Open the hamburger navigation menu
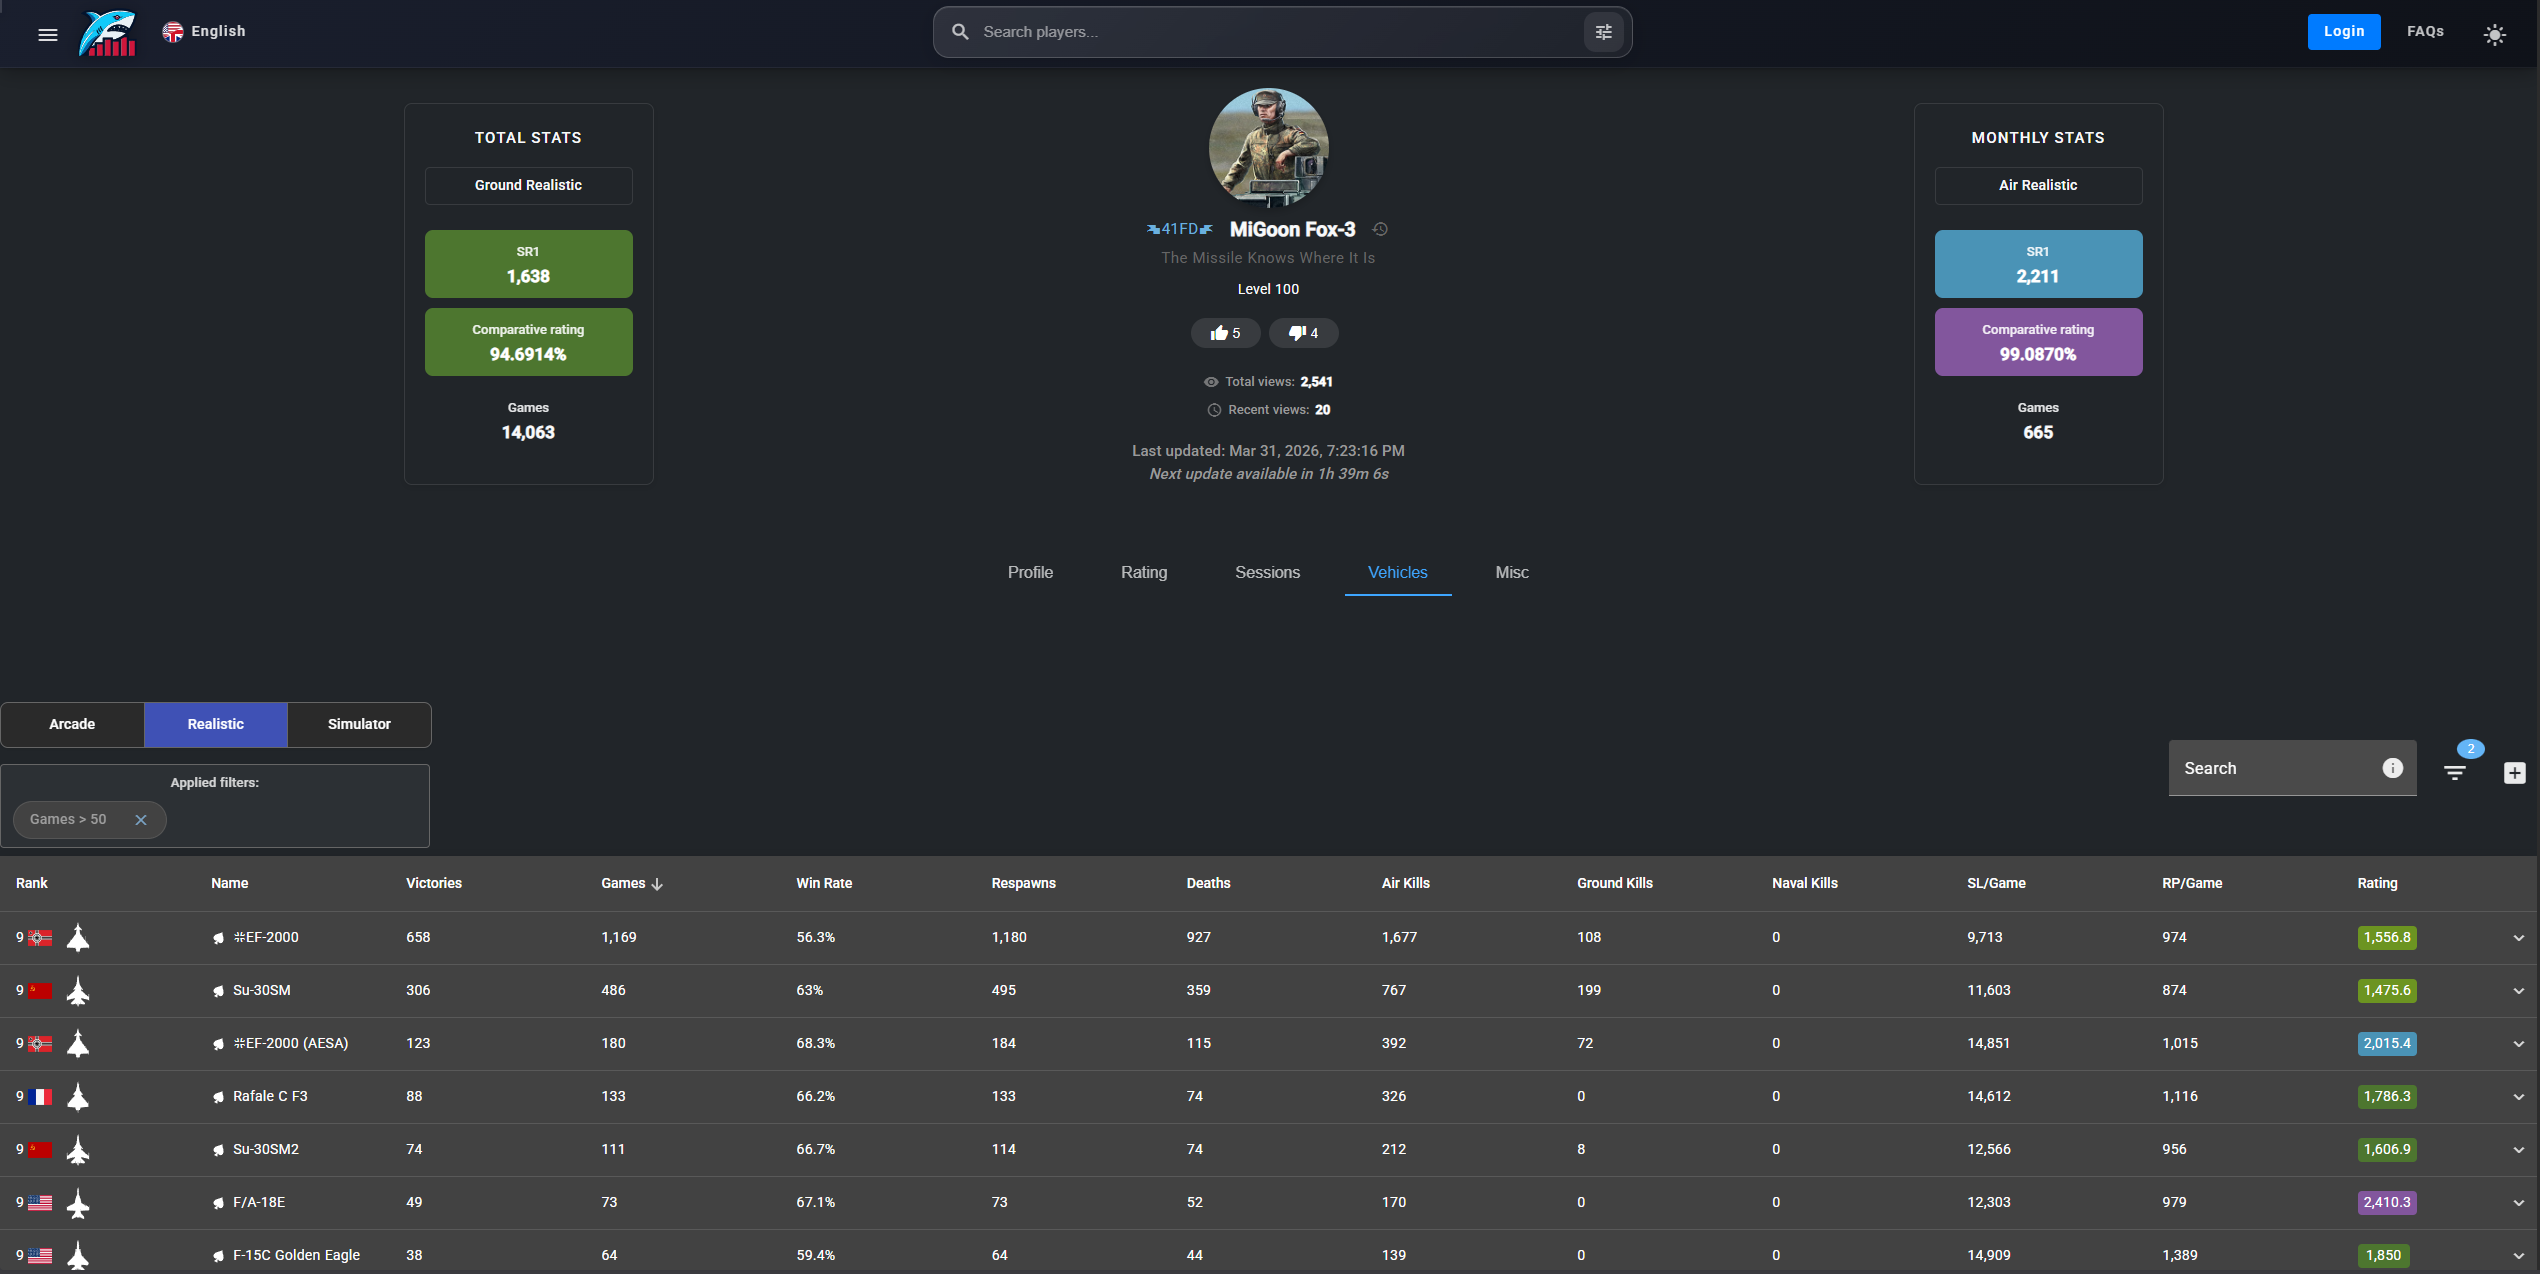 tap(47, 34)
